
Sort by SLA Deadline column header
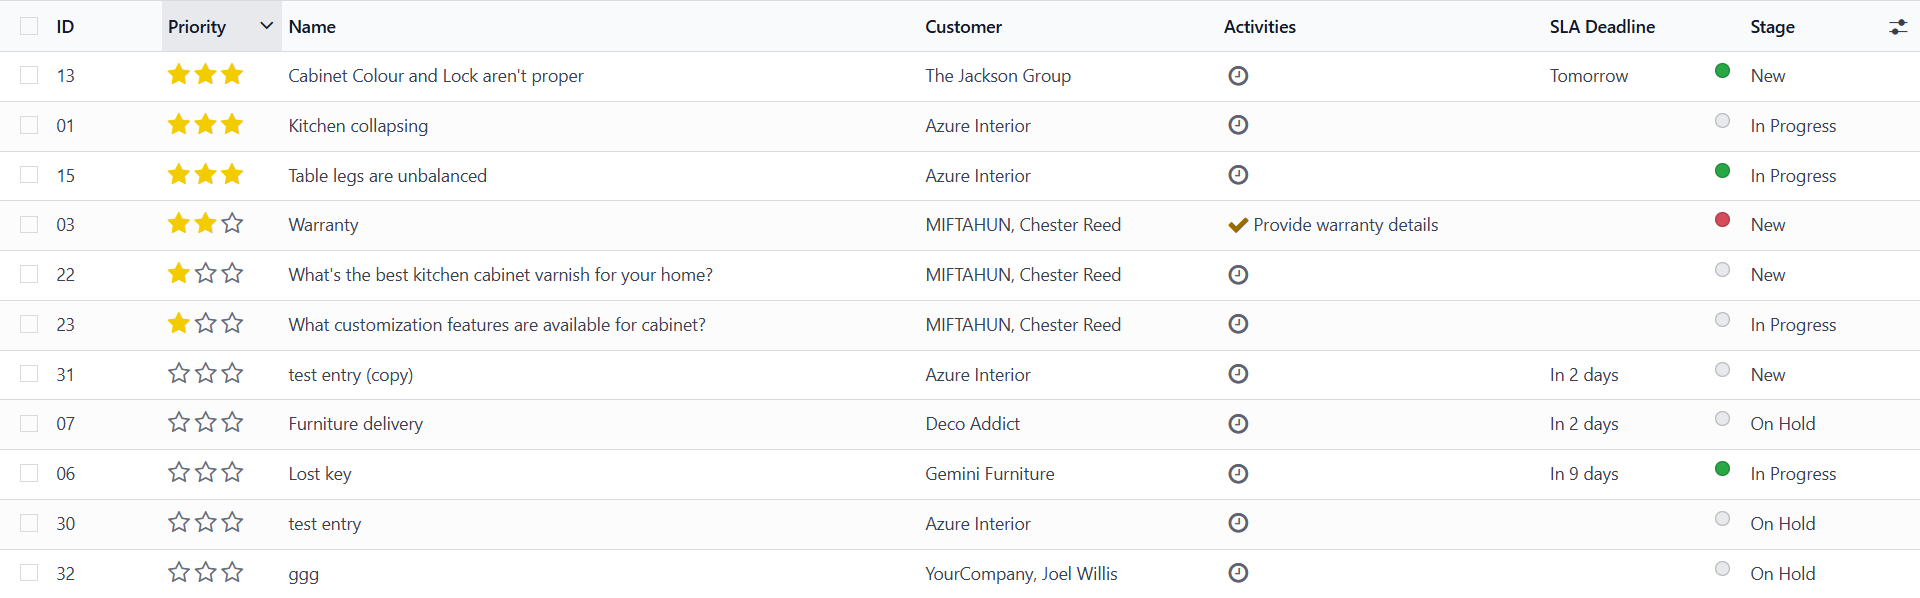[x=1602, y=27]
